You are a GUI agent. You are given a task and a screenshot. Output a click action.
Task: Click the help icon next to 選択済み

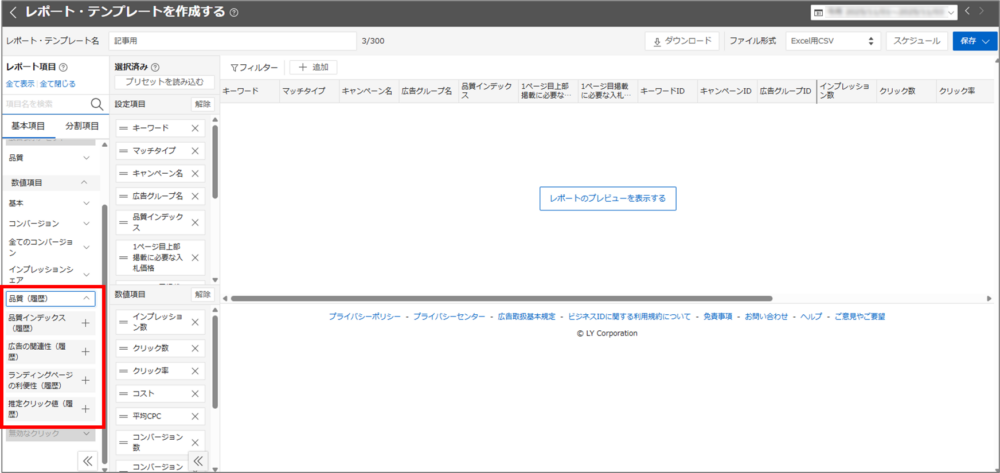tap(156, 67)
